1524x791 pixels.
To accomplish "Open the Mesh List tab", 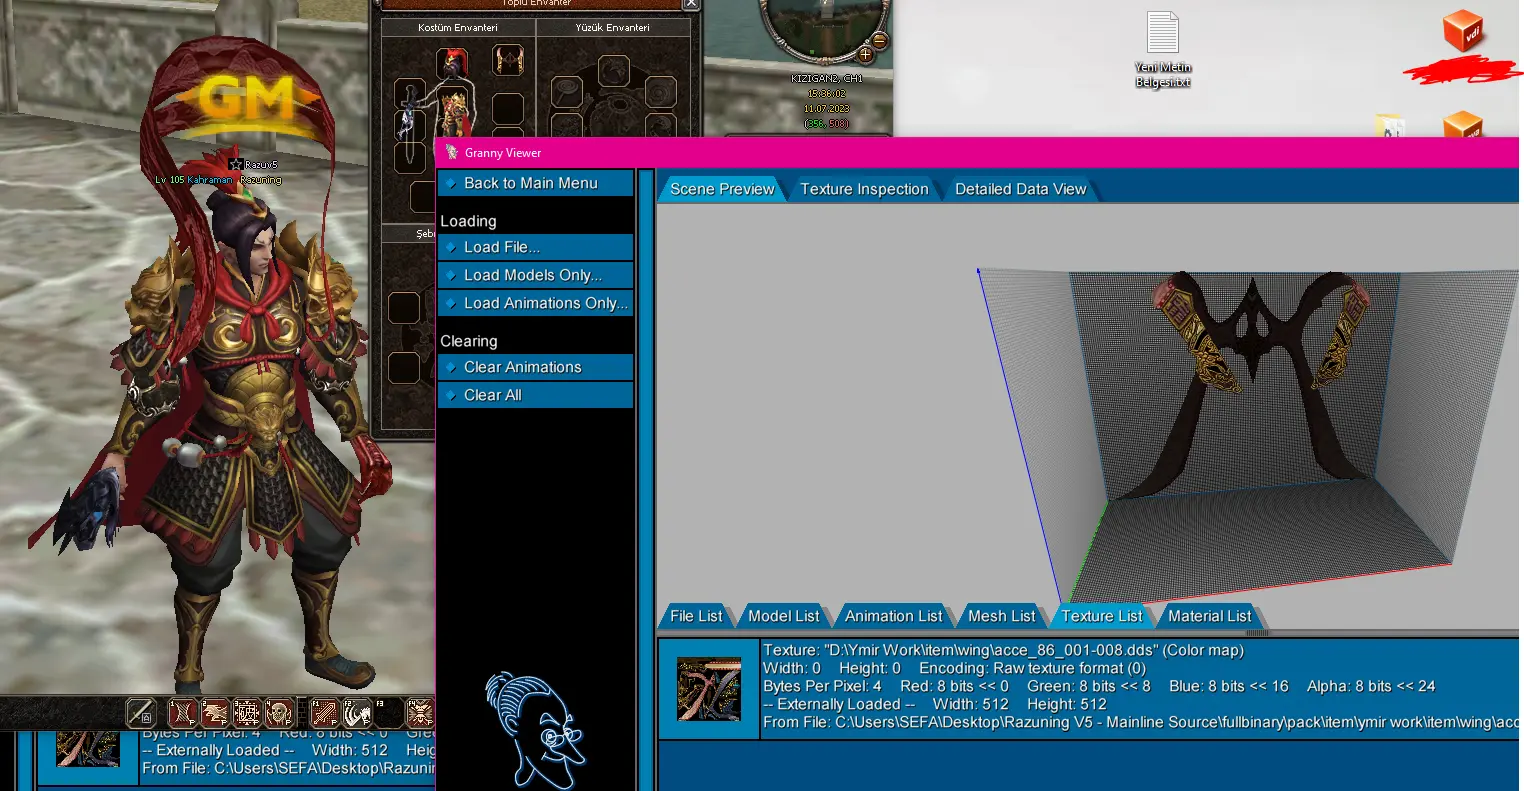I will [x=1001, y=616].
